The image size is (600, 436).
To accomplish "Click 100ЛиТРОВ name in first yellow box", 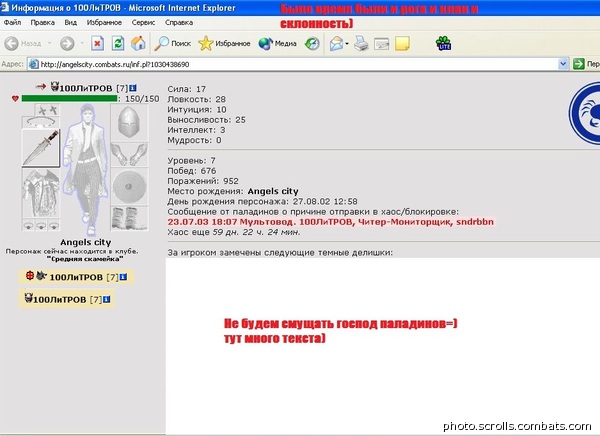I will [76, 277].
